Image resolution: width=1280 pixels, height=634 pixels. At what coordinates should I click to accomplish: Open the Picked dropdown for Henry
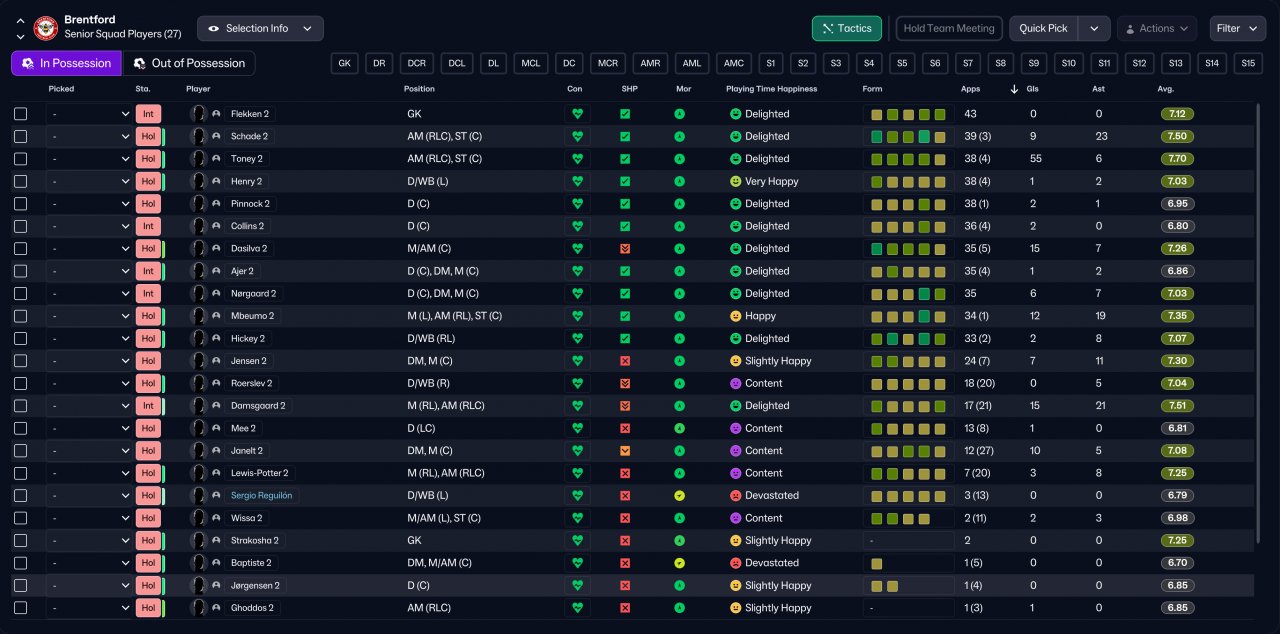[x=90, y=182]
